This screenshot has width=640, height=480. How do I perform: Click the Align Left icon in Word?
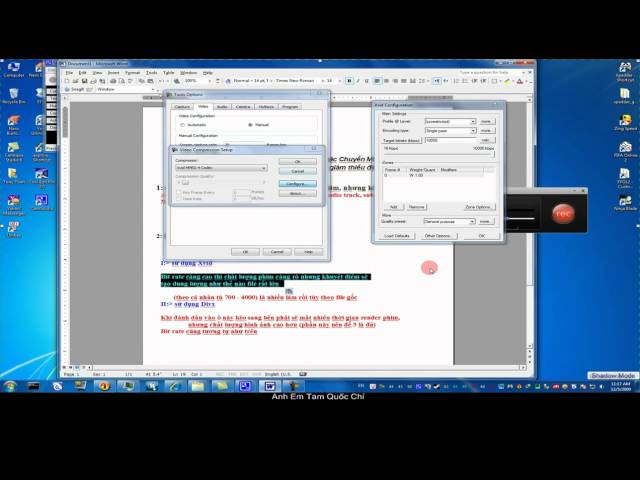[378, 81]
